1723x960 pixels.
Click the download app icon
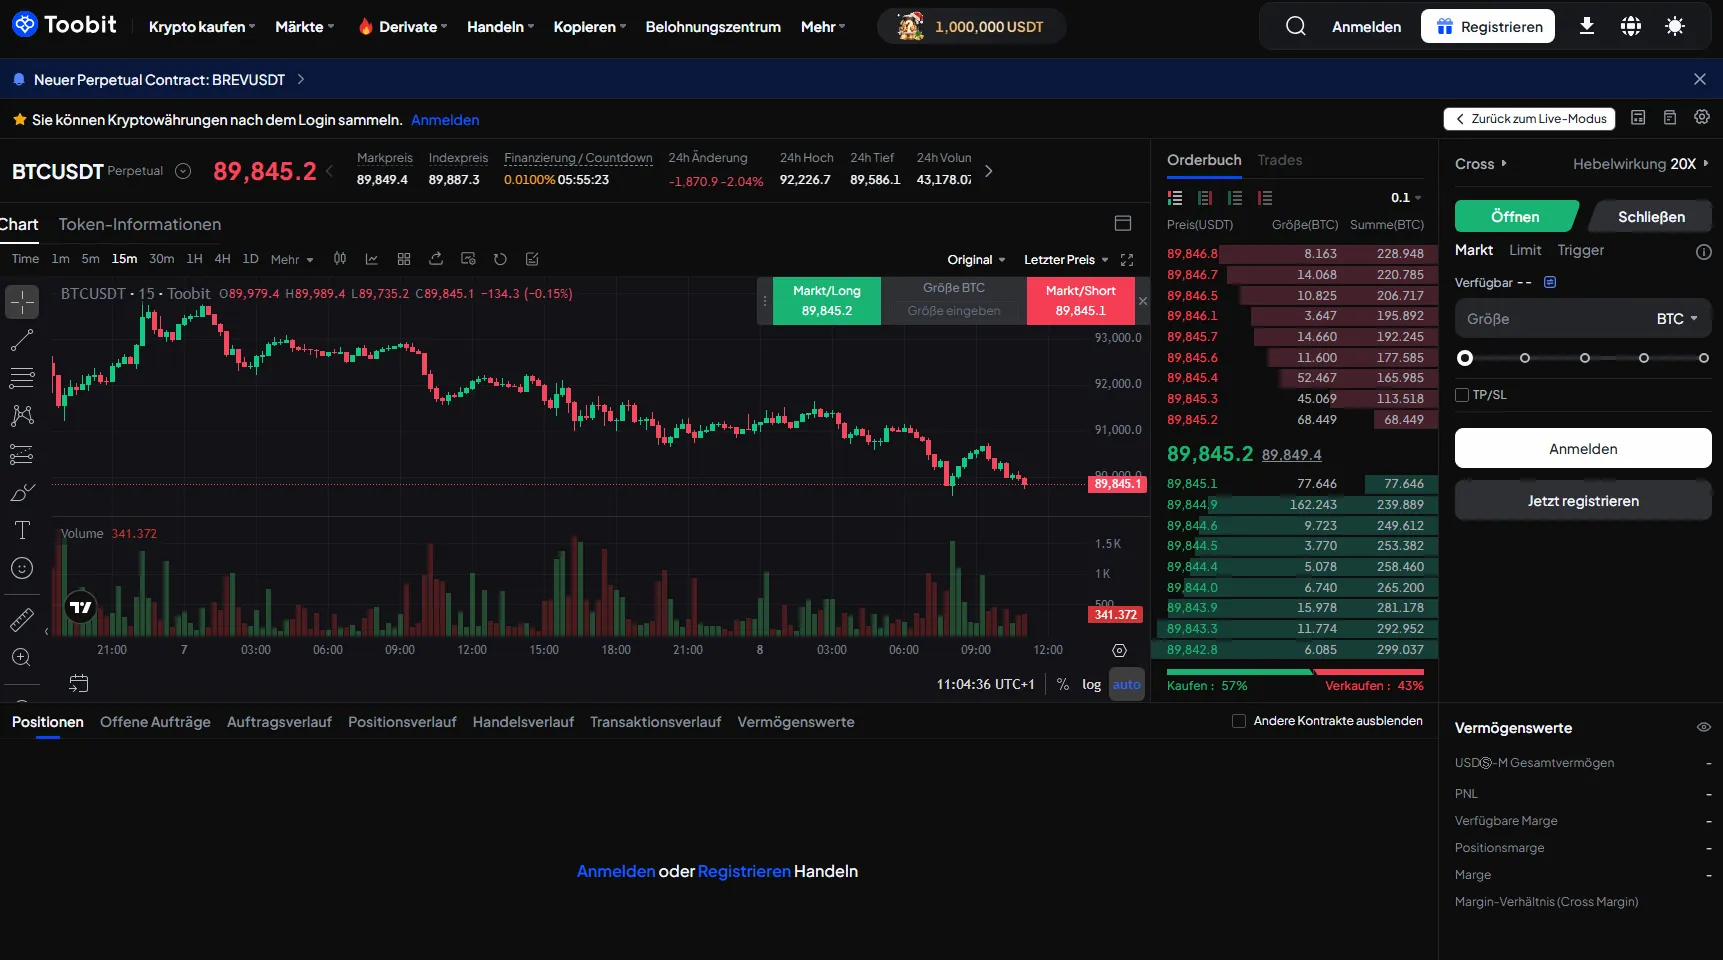click(1587, 26)
